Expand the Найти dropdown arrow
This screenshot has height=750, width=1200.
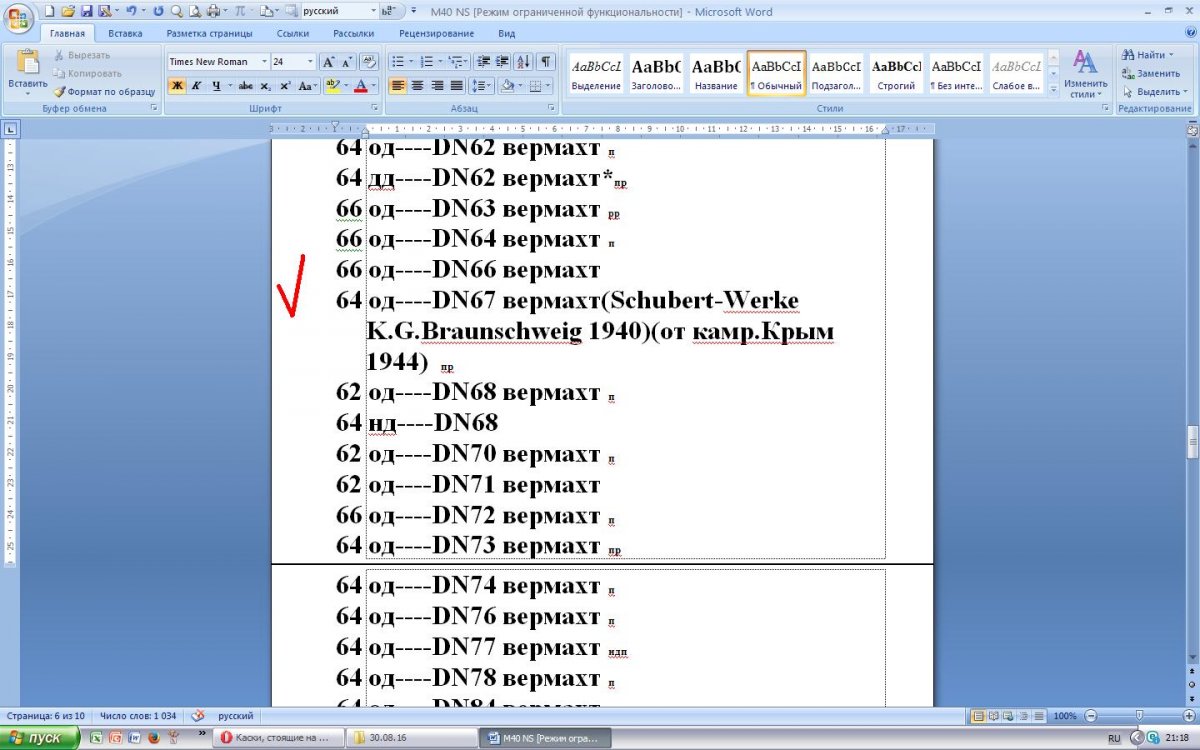[1170, 55]
